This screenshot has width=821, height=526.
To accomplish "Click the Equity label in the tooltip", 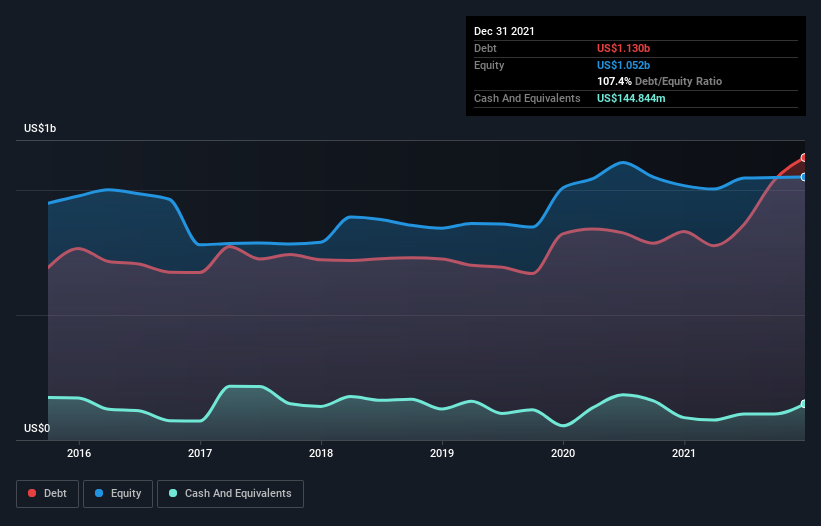I will coord(489,65).
